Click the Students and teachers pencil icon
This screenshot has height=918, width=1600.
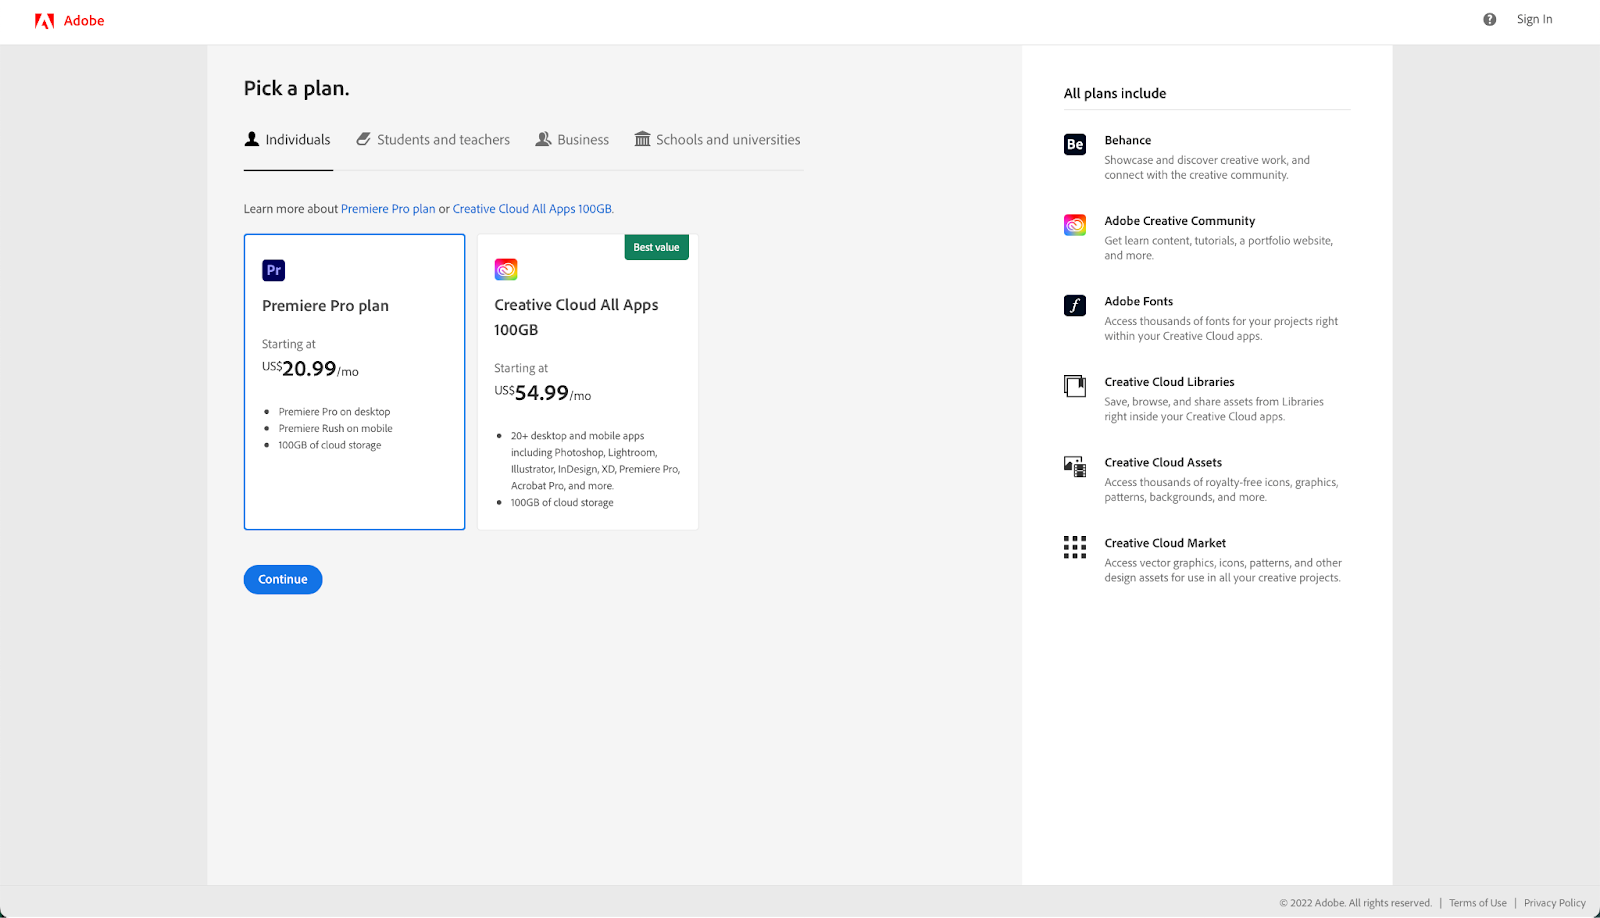tap(364, 139)
